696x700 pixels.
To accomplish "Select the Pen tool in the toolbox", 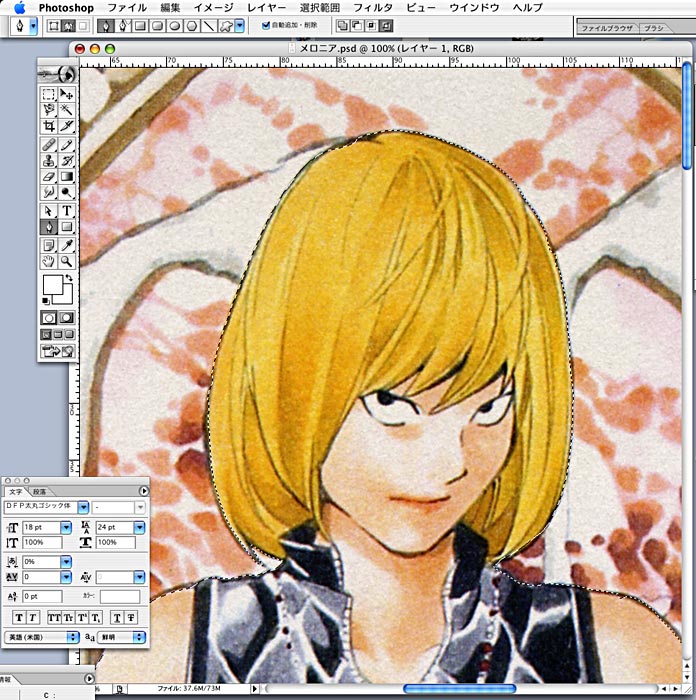I will click(49, 227).
